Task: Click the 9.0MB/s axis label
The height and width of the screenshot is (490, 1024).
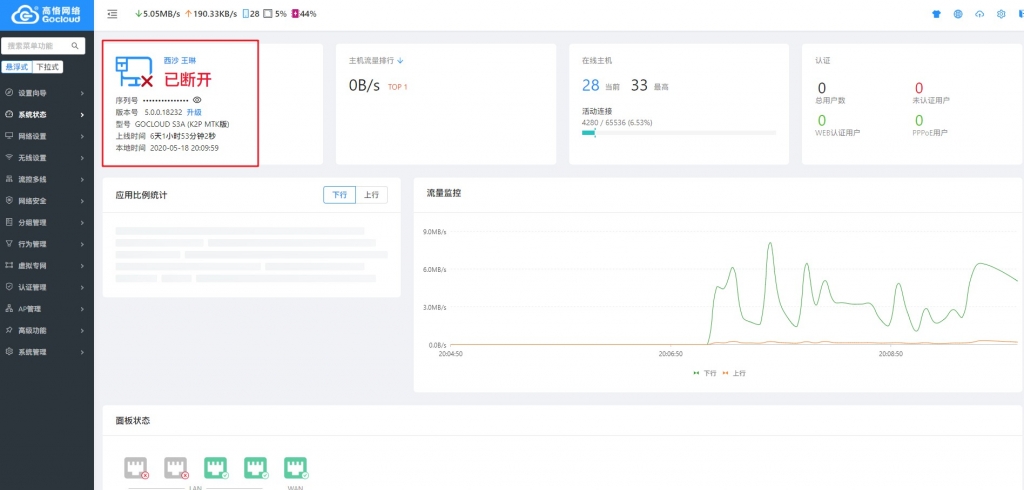Action: [435, 232]
